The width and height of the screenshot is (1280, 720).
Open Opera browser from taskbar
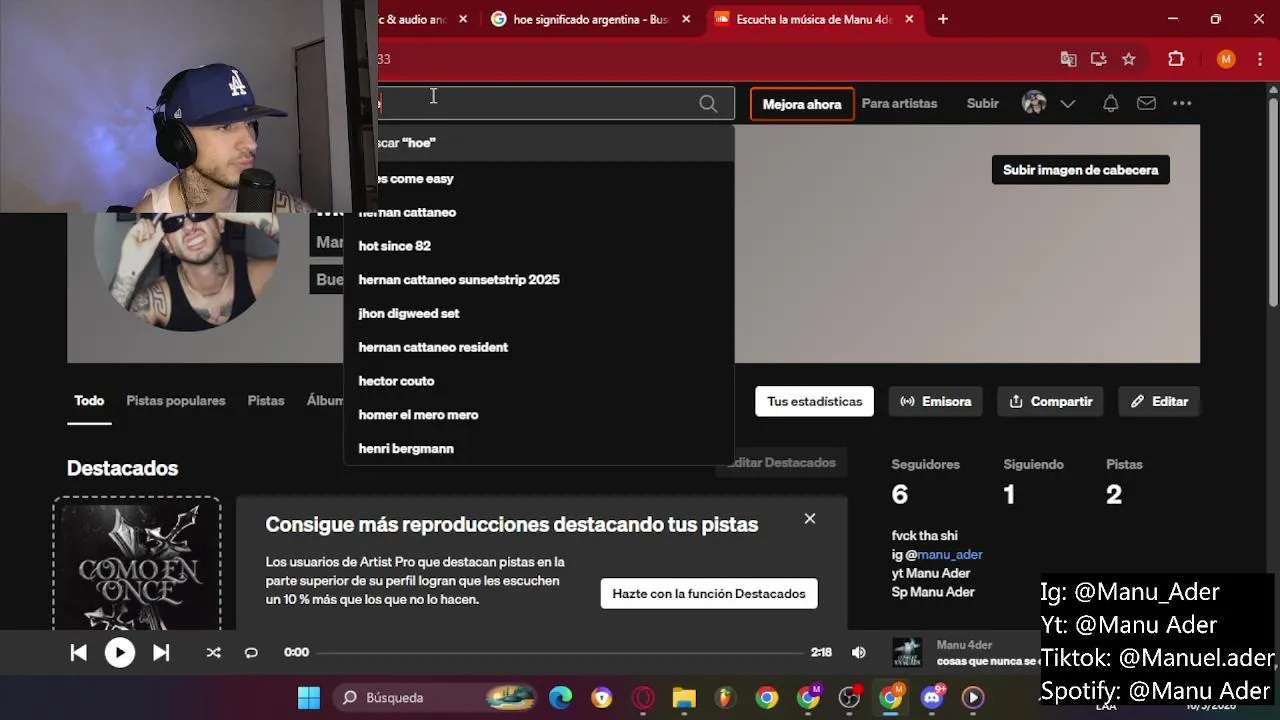(642, 697)
